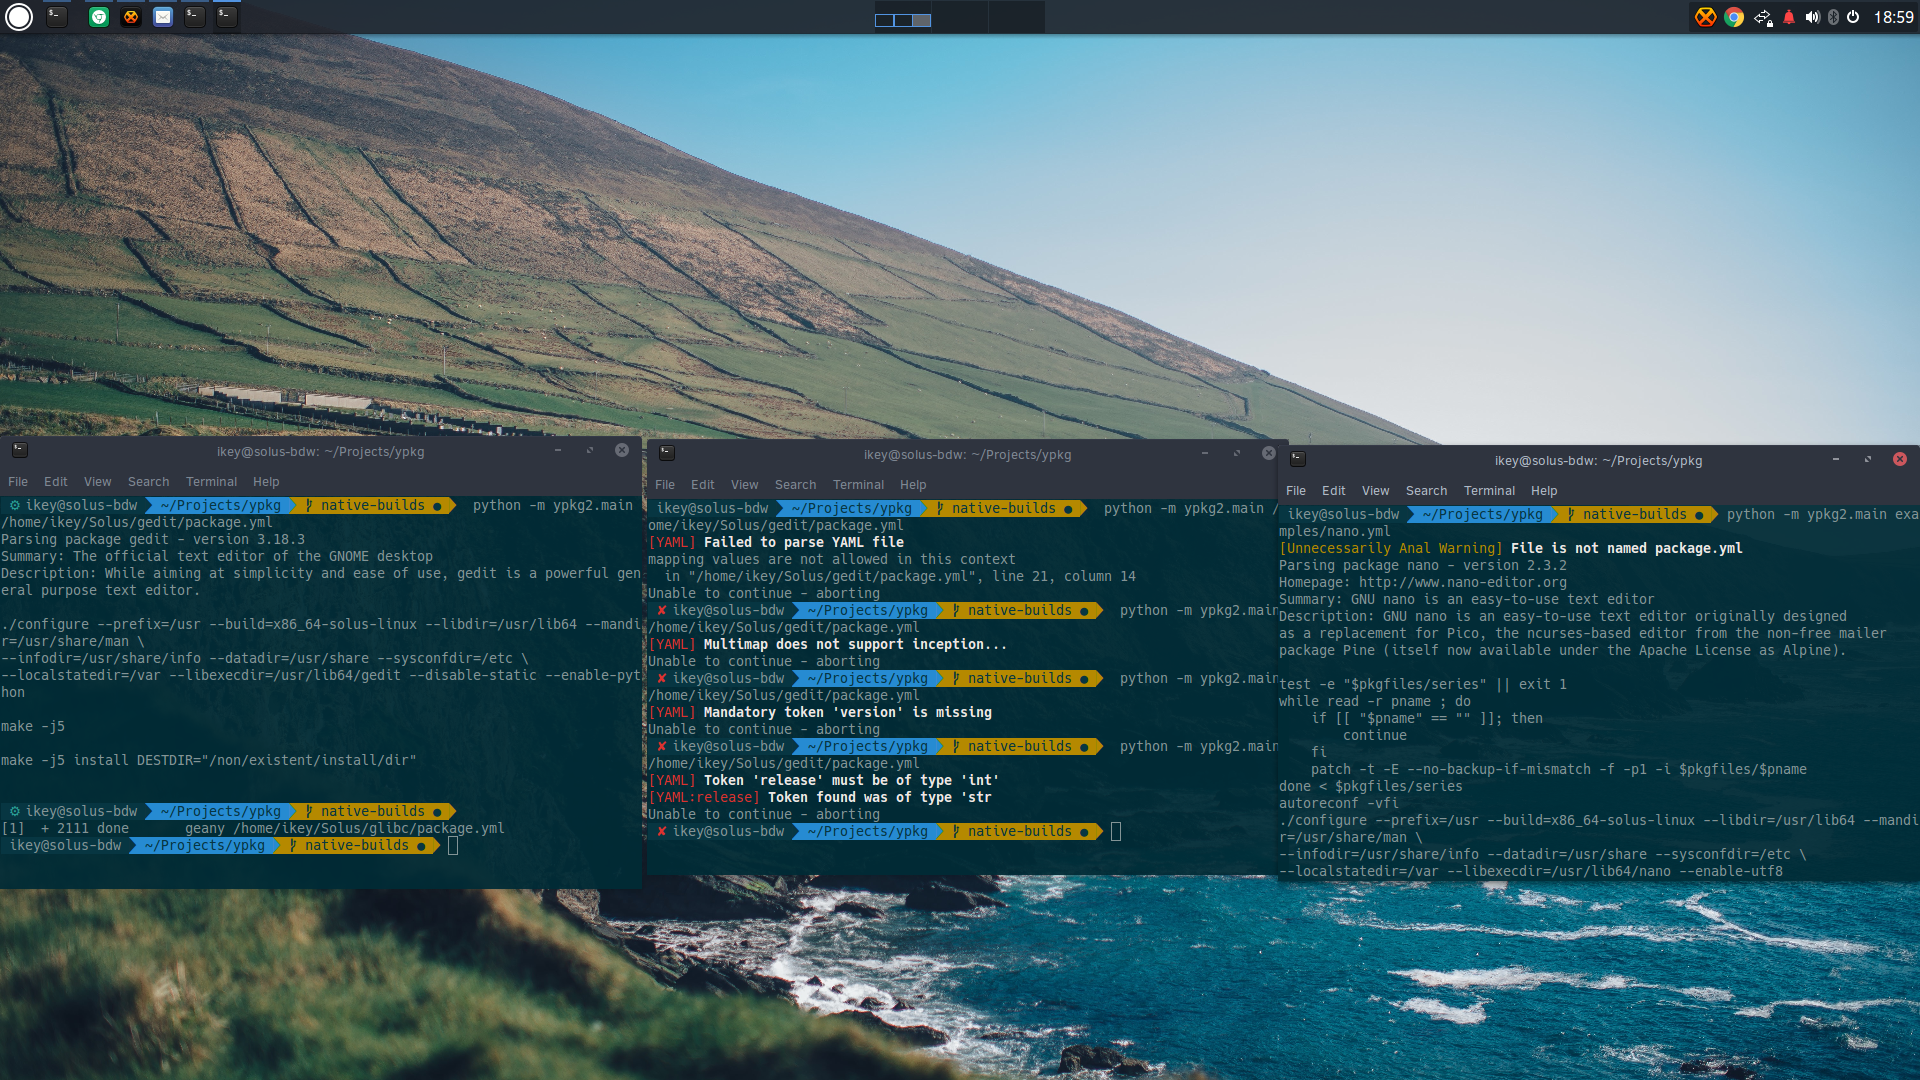Open View menu in left terminal
1920x1080 pixels.
pos(97,482)
